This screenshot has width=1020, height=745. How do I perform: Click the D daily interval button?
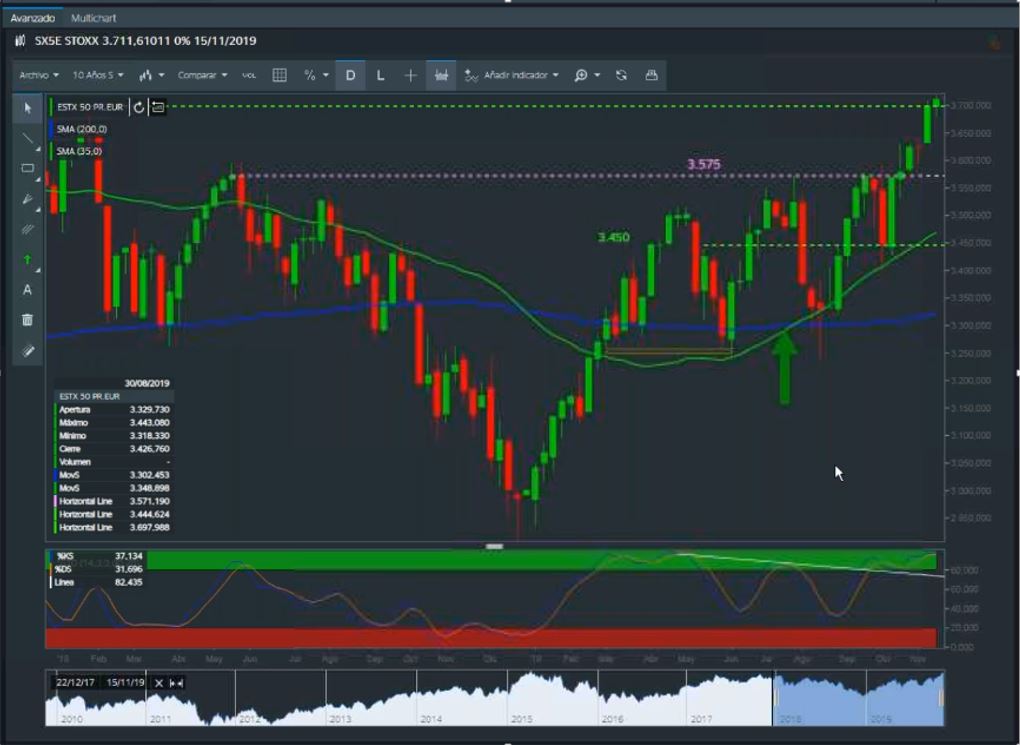point(350,75)
